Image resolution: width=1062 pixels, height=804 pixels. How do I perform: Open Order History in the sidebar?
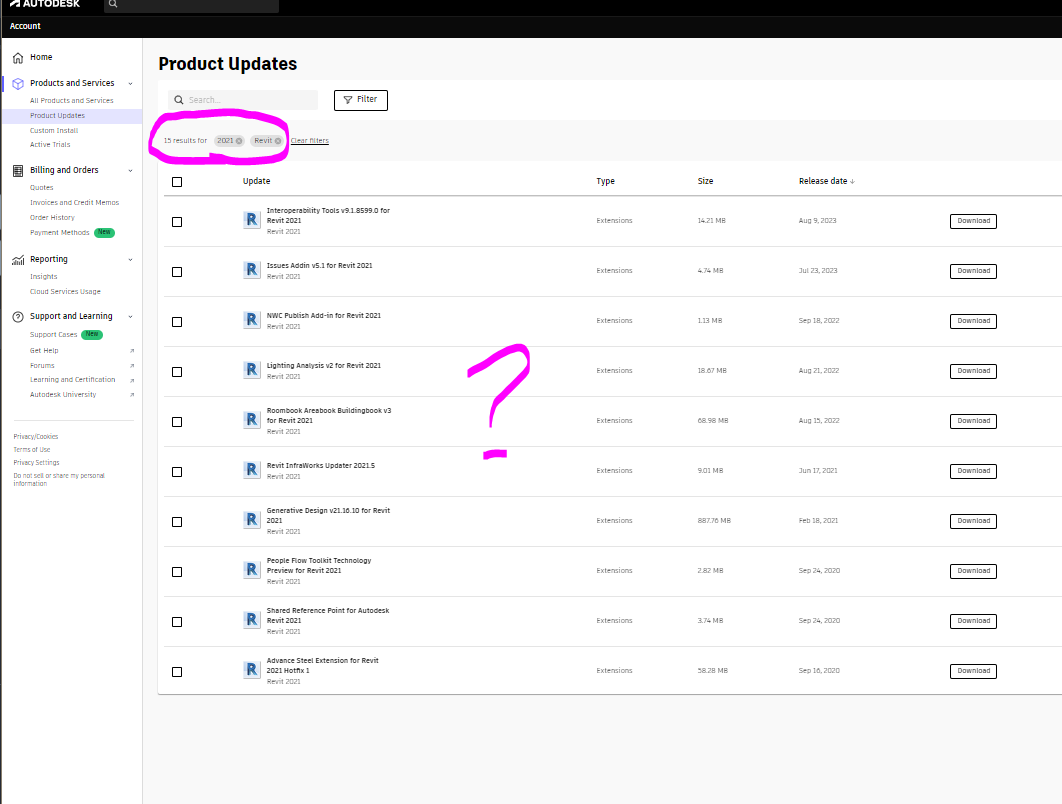(52, 217)
